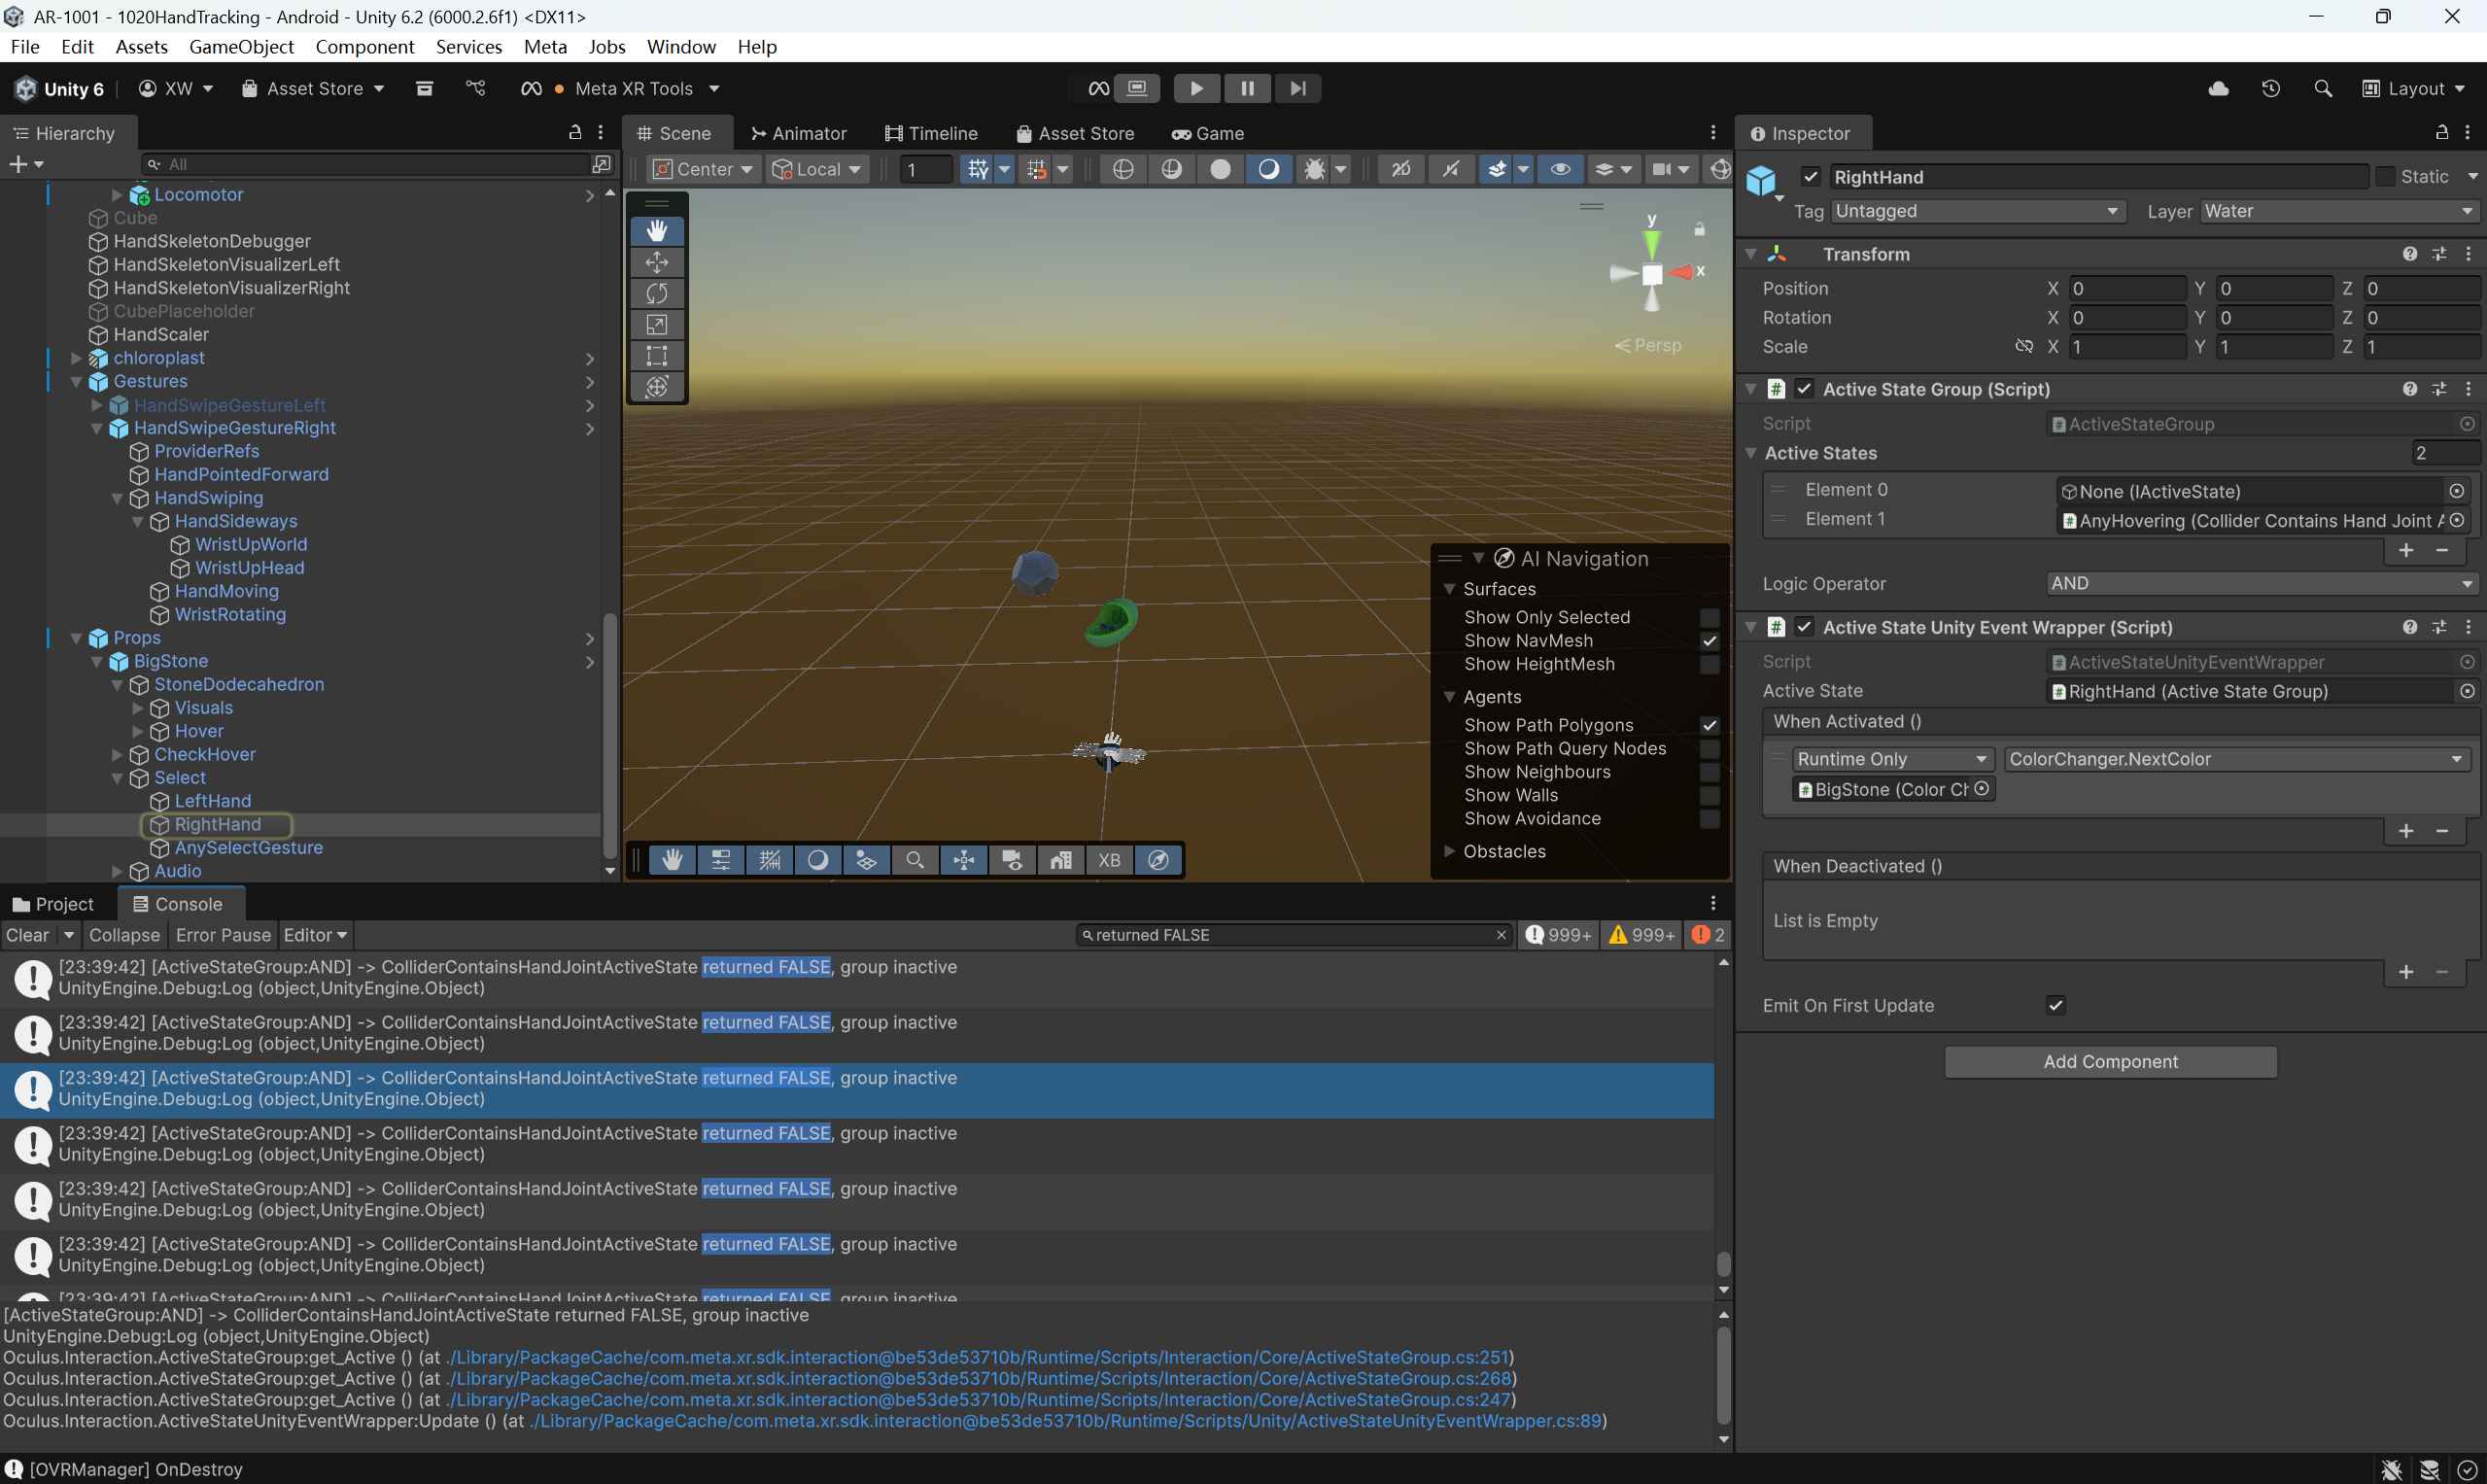Click the Add Component button
Viewport: 2487px width, 1484px height.
(2110, 1062)
